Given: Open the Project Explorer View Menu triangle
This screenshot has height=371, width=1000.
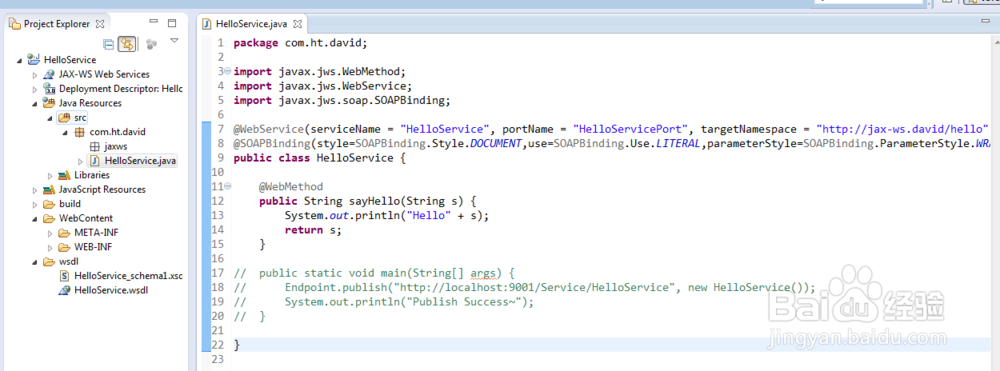Looking at the screenshot, I should click(174, 41).
